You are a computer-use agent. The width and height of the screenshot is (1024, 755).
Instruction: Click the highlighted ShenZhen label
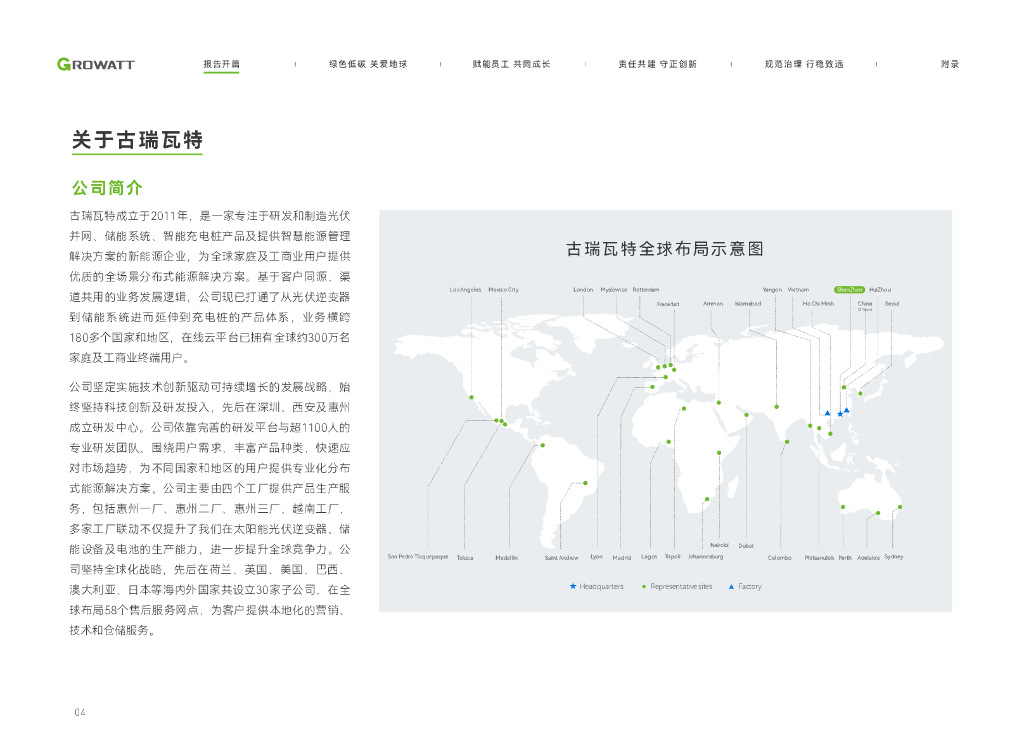849,289
